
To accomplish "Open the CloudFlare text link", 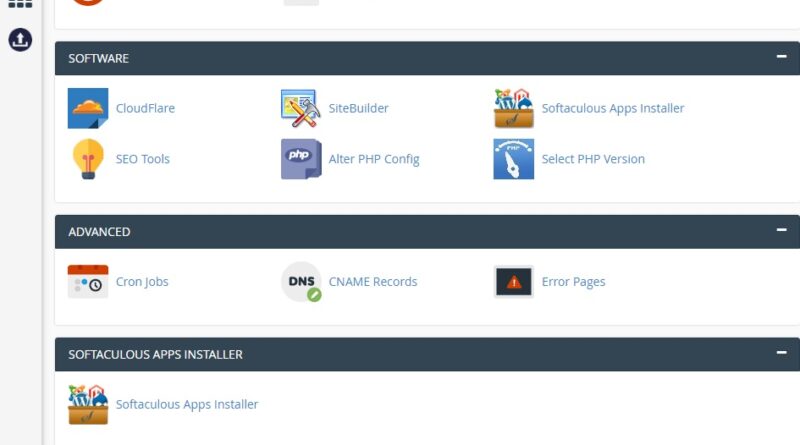I will tap(145, 108).
